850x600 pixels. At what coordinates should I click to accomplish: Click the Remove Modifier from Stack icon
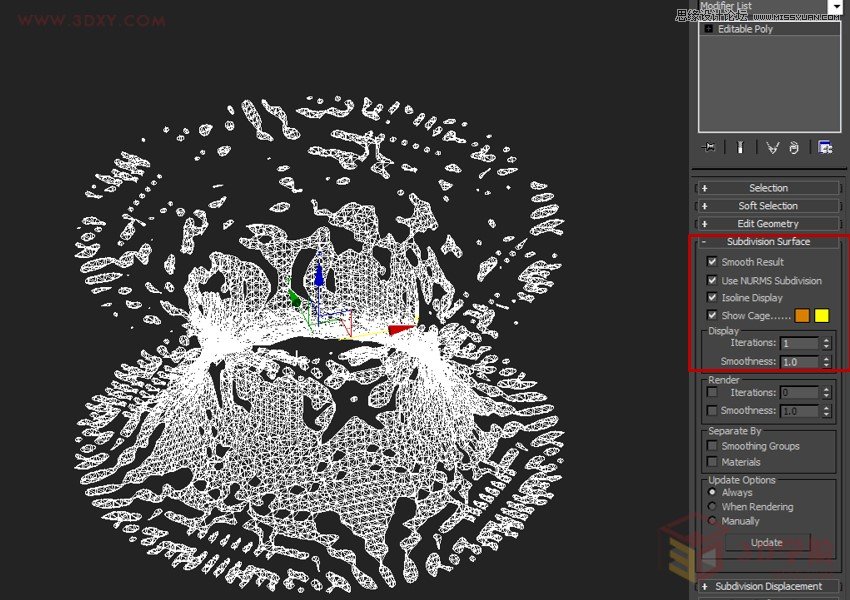(793, 147)
